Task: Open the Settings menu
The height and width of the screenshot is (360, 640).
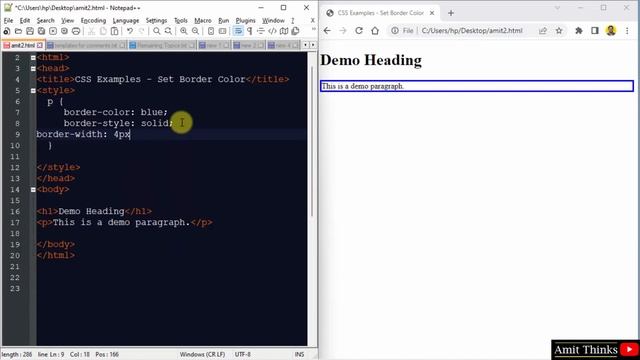Action: [x=156, y=20]
